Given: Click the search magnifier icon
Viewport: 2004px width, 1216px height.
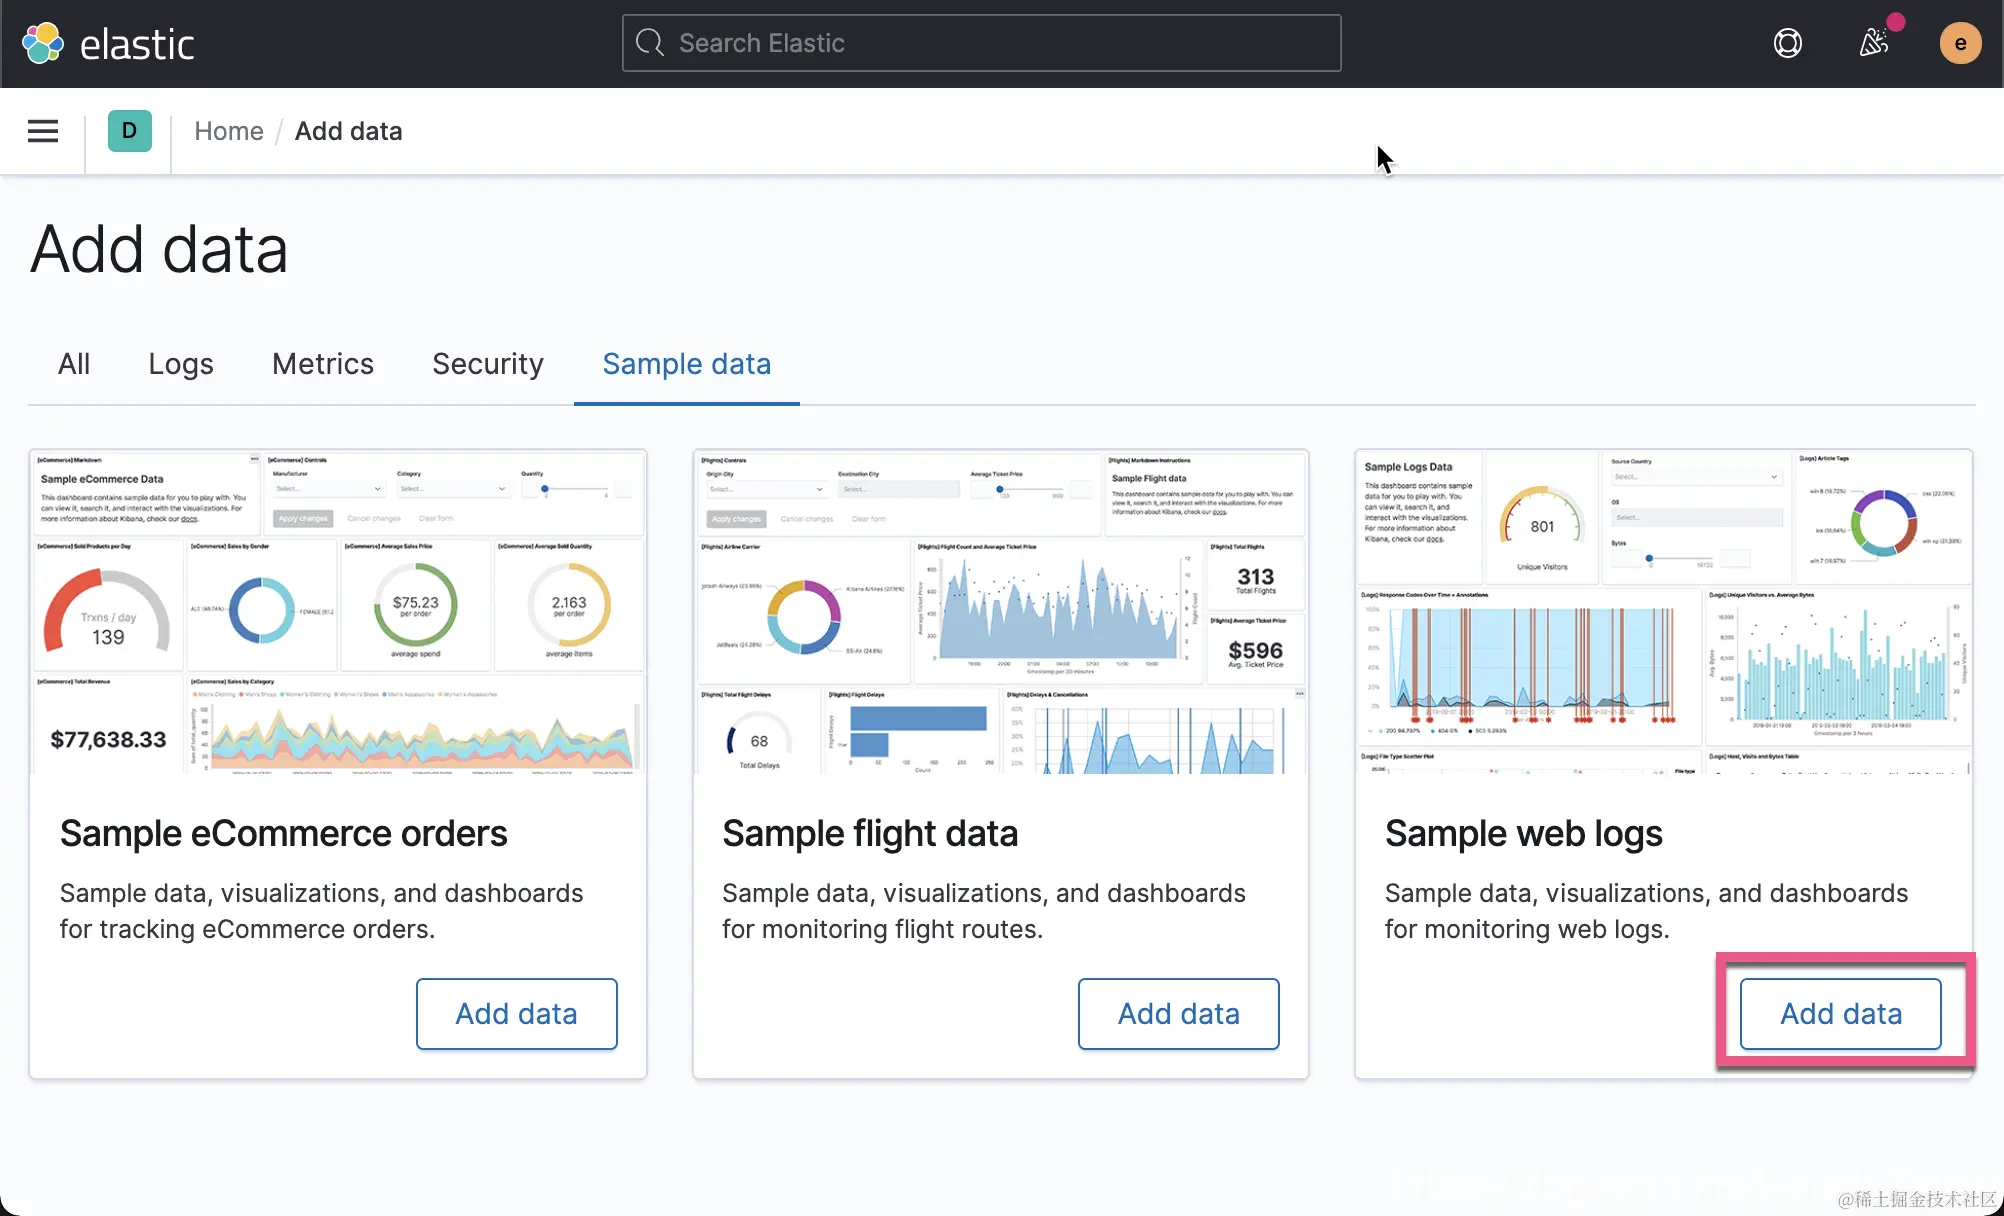Looking at the screenshot, I should click(x=650, y=43).
